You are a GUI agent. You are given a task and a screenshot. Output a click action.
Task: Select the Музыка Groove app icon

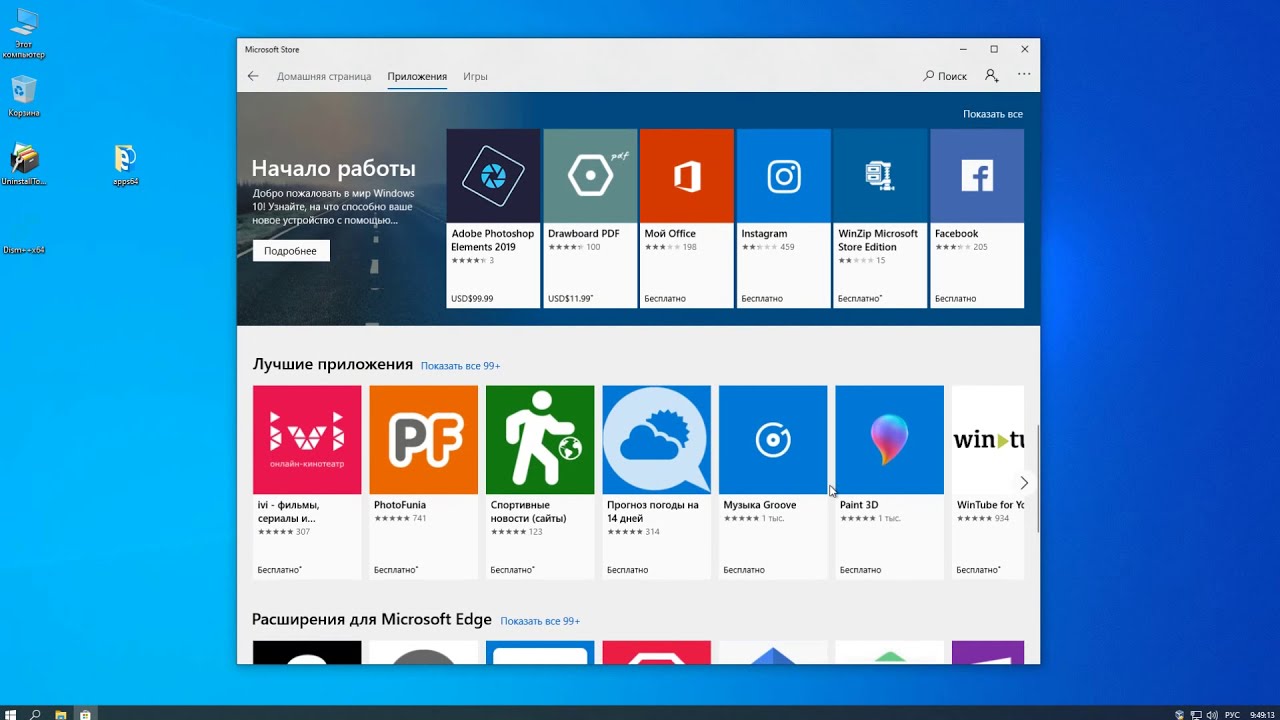click(x=773, y=440)
